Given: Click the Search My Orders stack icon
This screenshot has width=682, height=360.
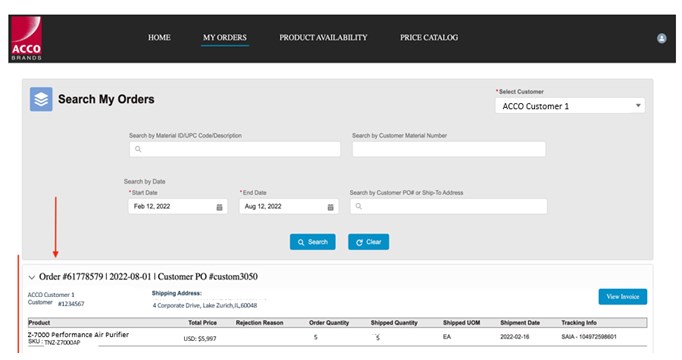Looking at the screenshot, I should (41, 99).
